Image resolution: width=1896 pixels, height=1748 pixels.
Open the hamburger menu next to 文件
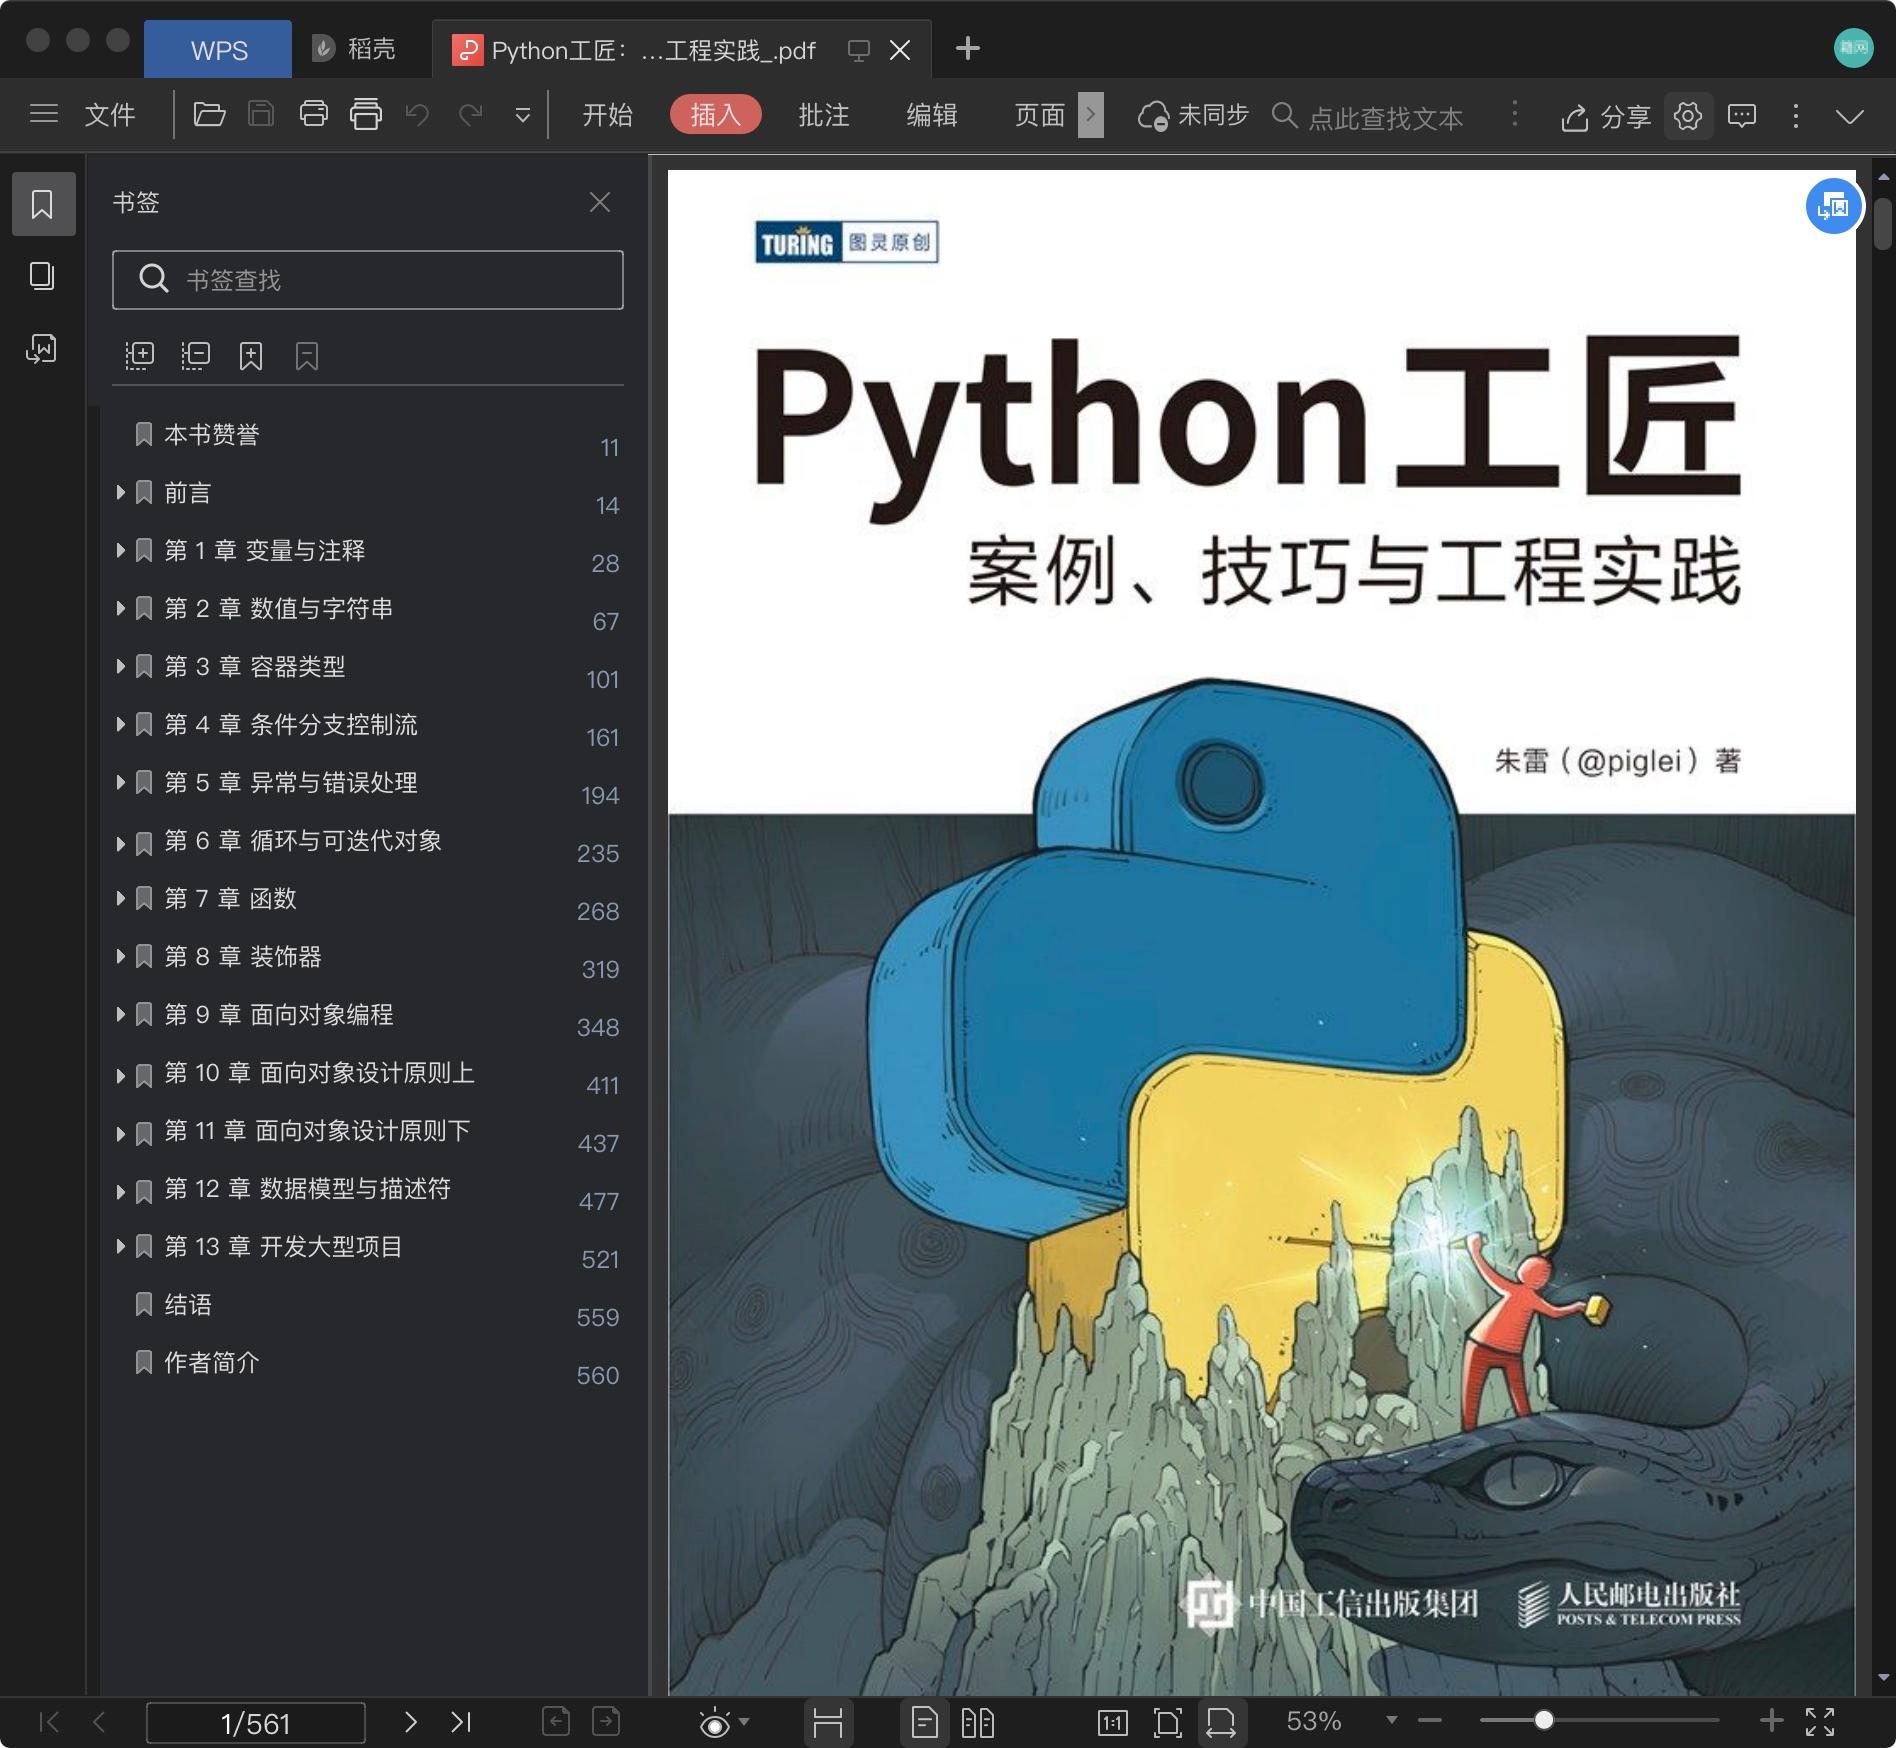(44, 114)
